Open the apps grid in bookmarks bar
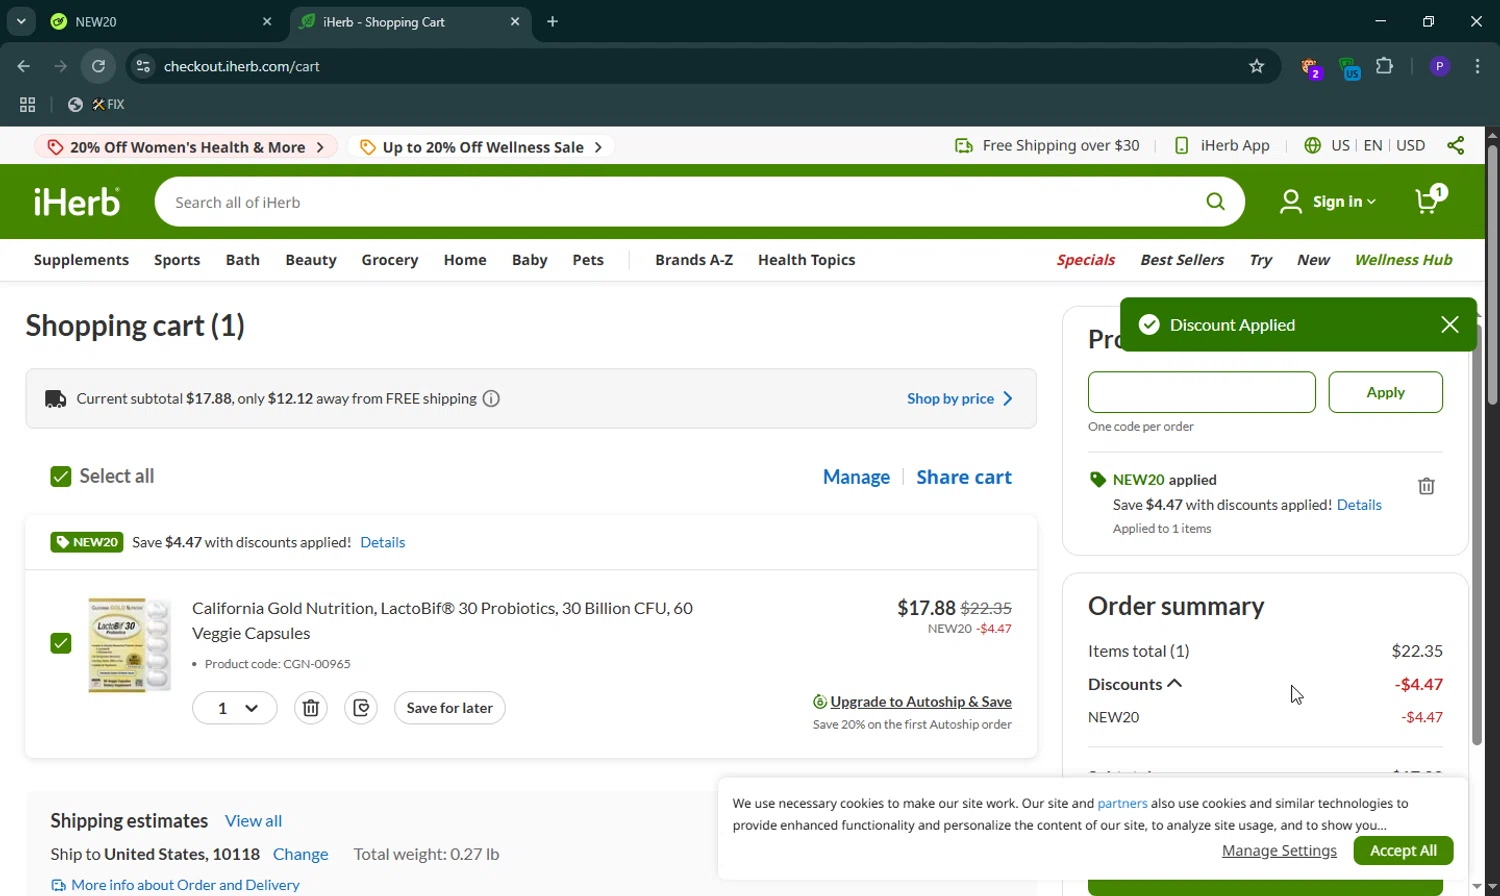 pos(27,104)
